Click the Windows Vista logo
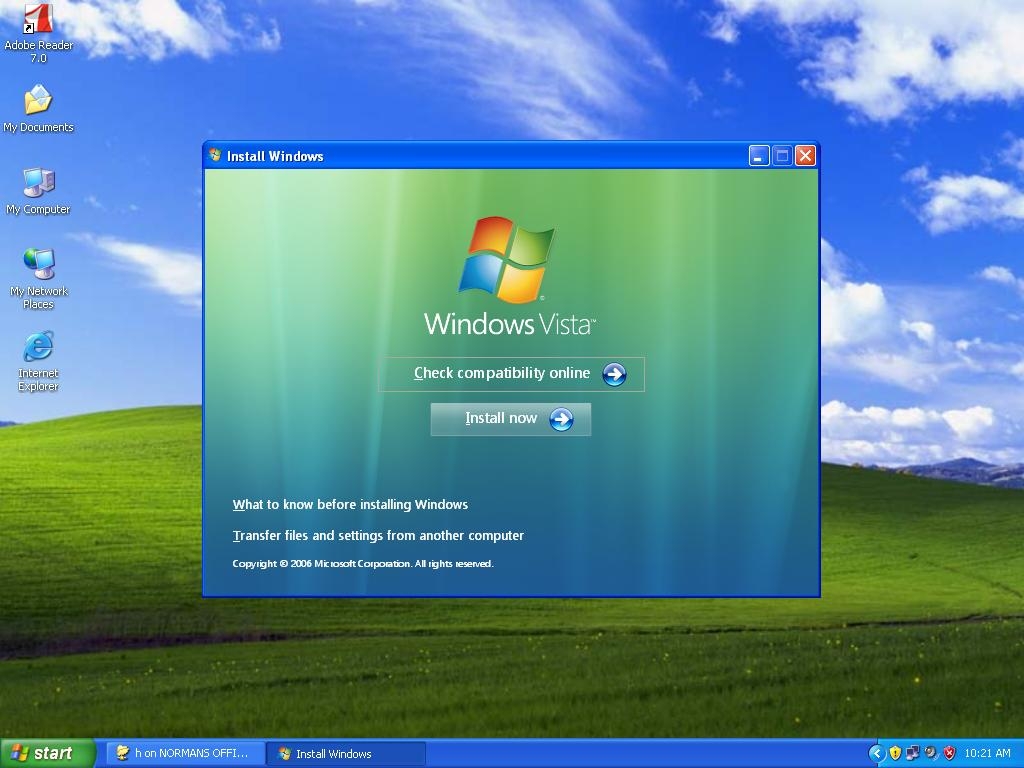The width and height of the screenshot is (1024, 768). point(509,276)
